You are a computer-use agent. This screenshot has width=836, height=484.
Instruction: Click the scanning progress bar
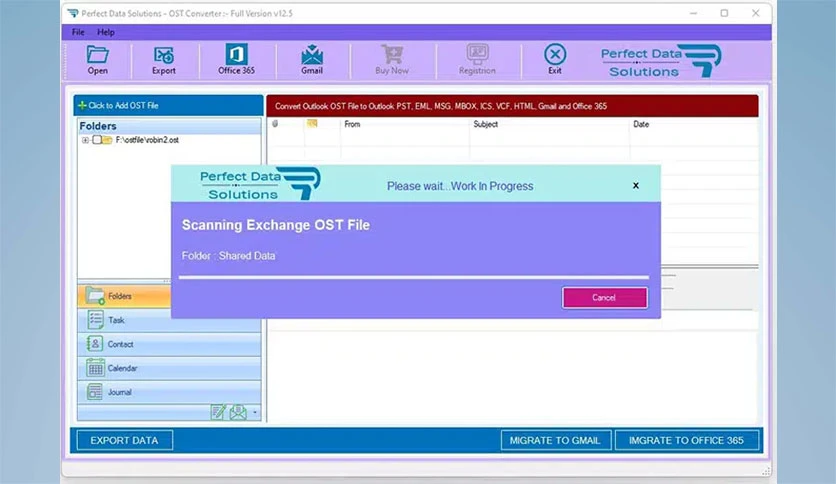[414, 277]
